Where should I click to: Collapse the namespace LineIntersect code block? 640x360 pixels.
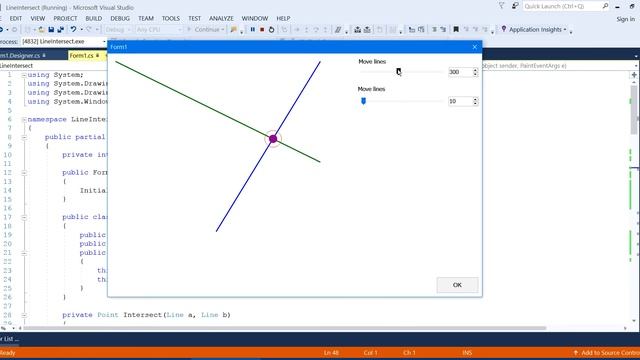(x=24, y=120)
